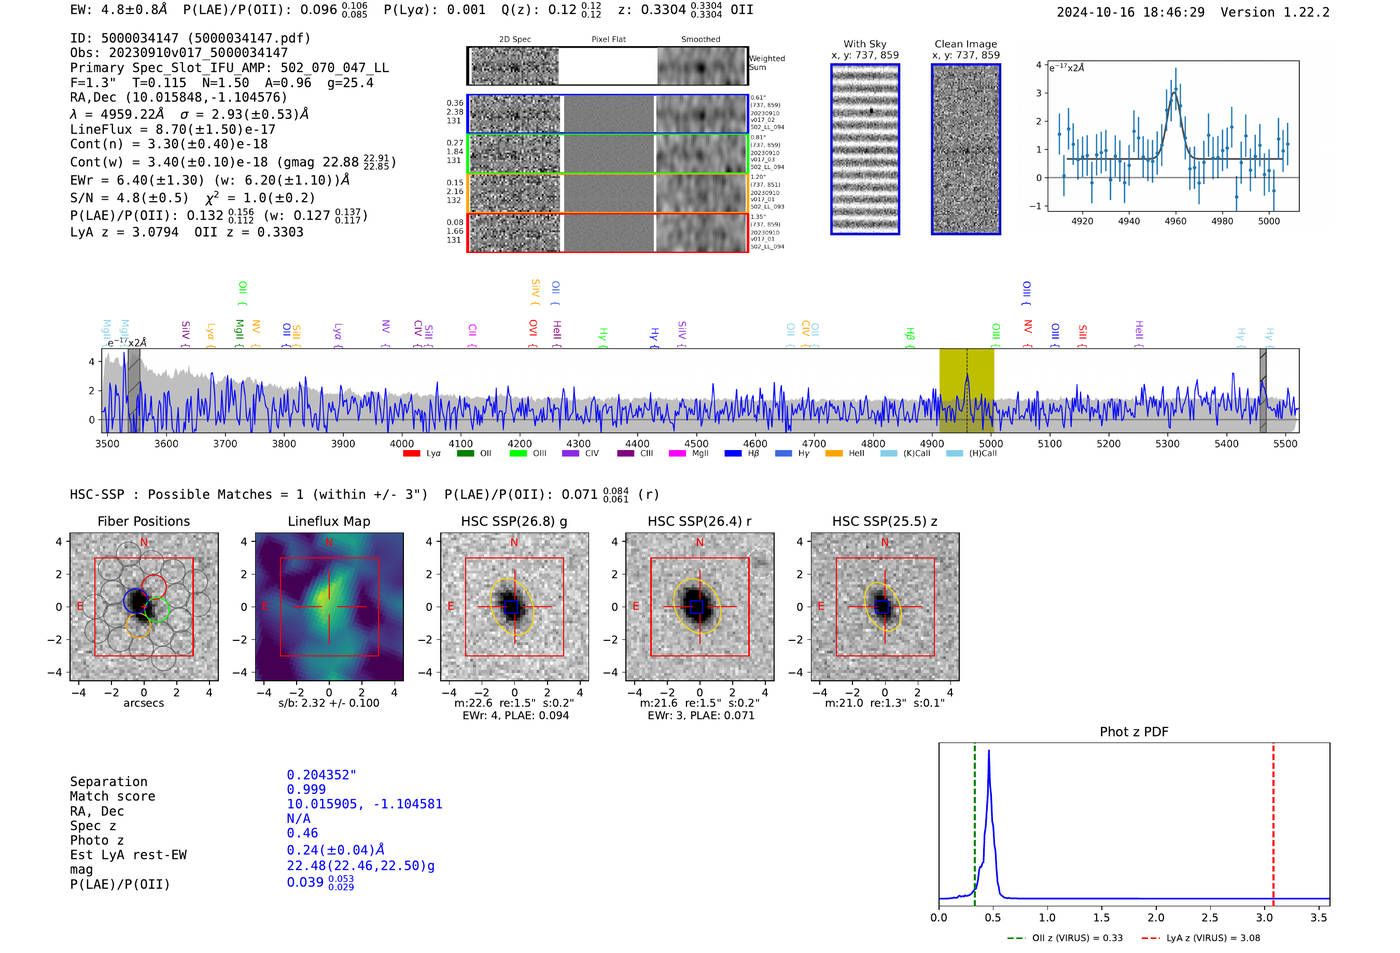Click the yellow highlighted region in spectrum
Screen dimensions: 1400x953
(x=966, y=391)
